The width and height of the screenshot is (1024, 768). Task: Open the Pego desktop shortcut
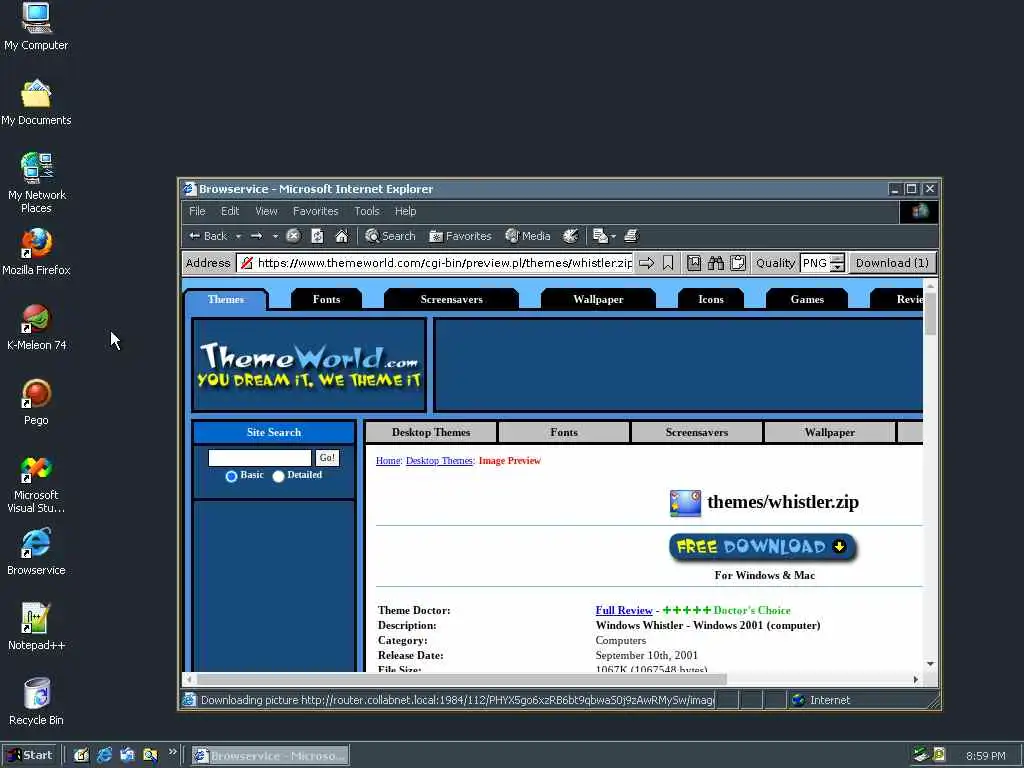36,402
